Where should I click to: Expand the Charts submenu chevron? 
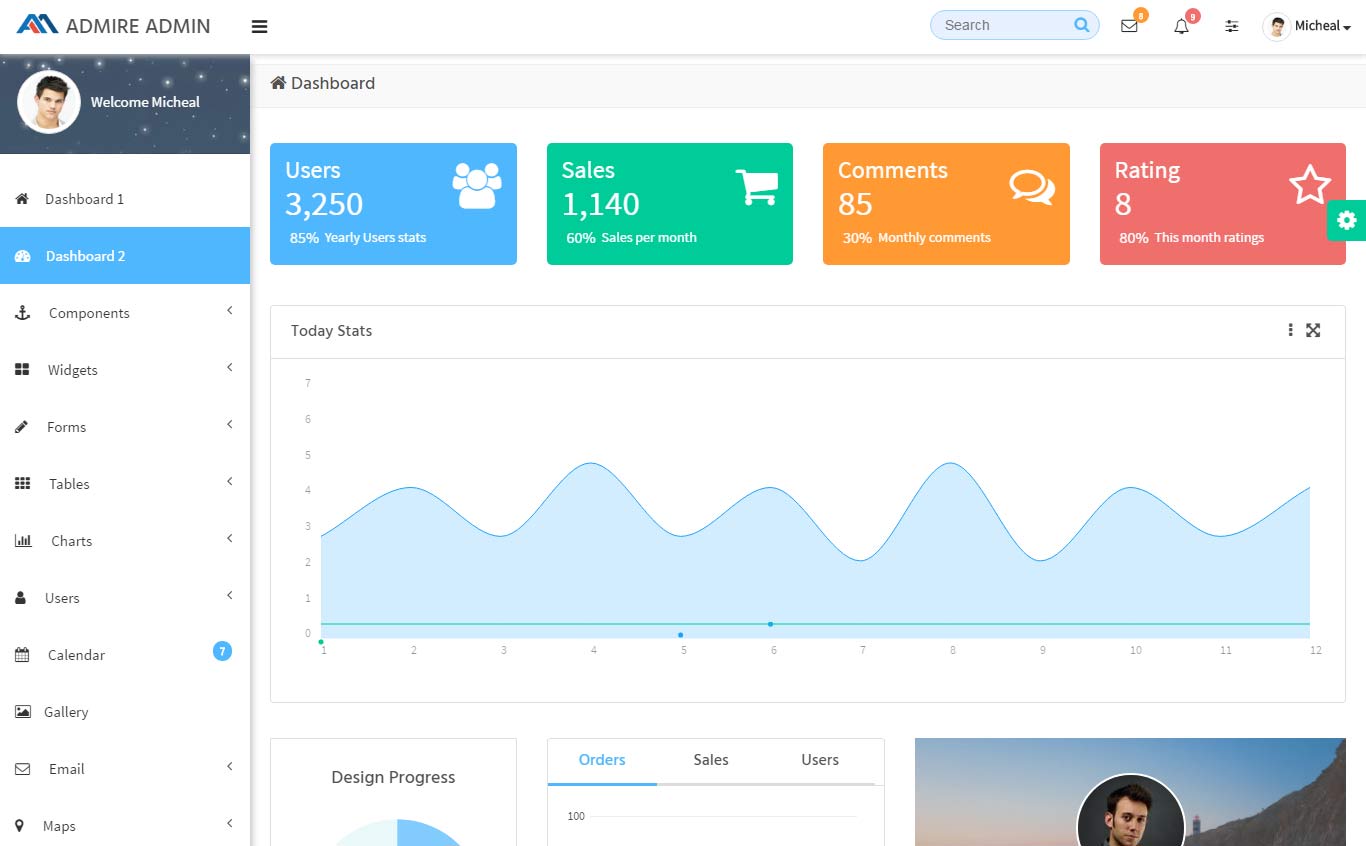coord(229,539)
